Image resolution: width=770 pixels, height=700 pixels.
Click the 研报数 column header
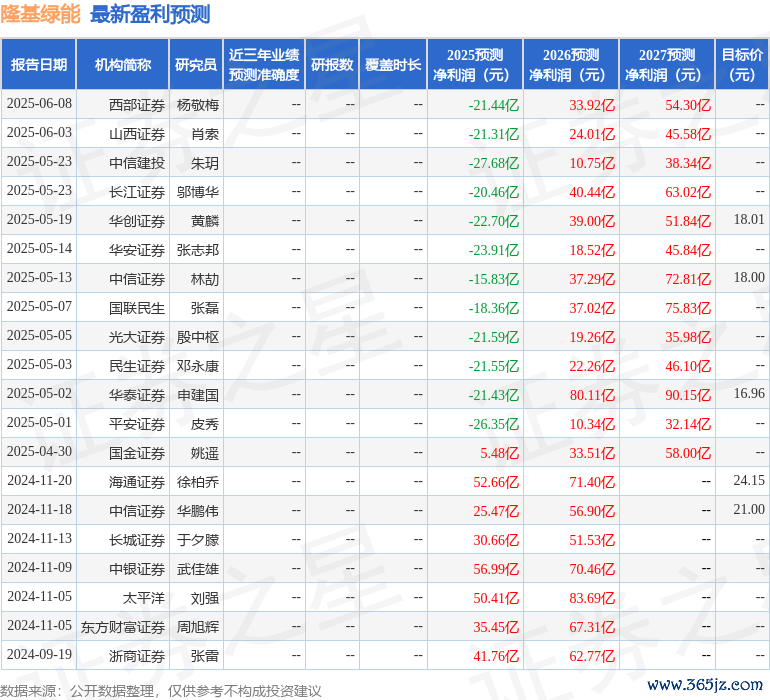[332, 65]
